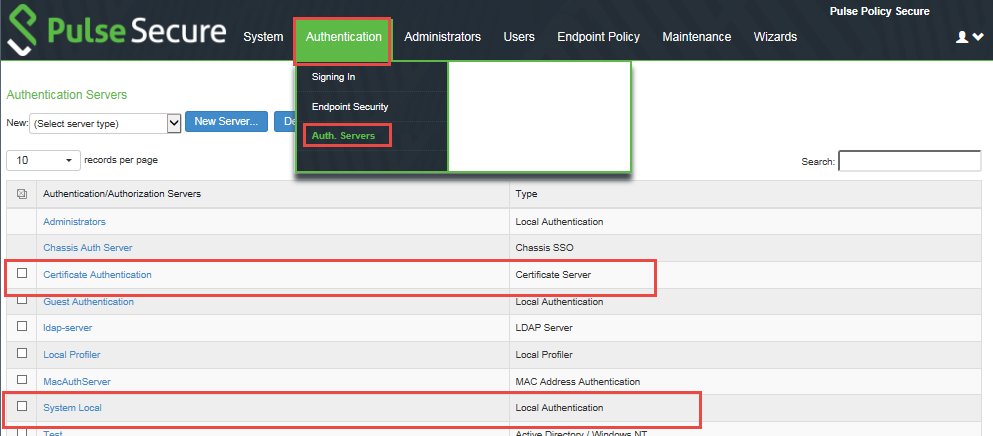993x436 pixels.
Task: Open the Guest Authentication link
Action: pyautogui.click(x=89, y=302)
